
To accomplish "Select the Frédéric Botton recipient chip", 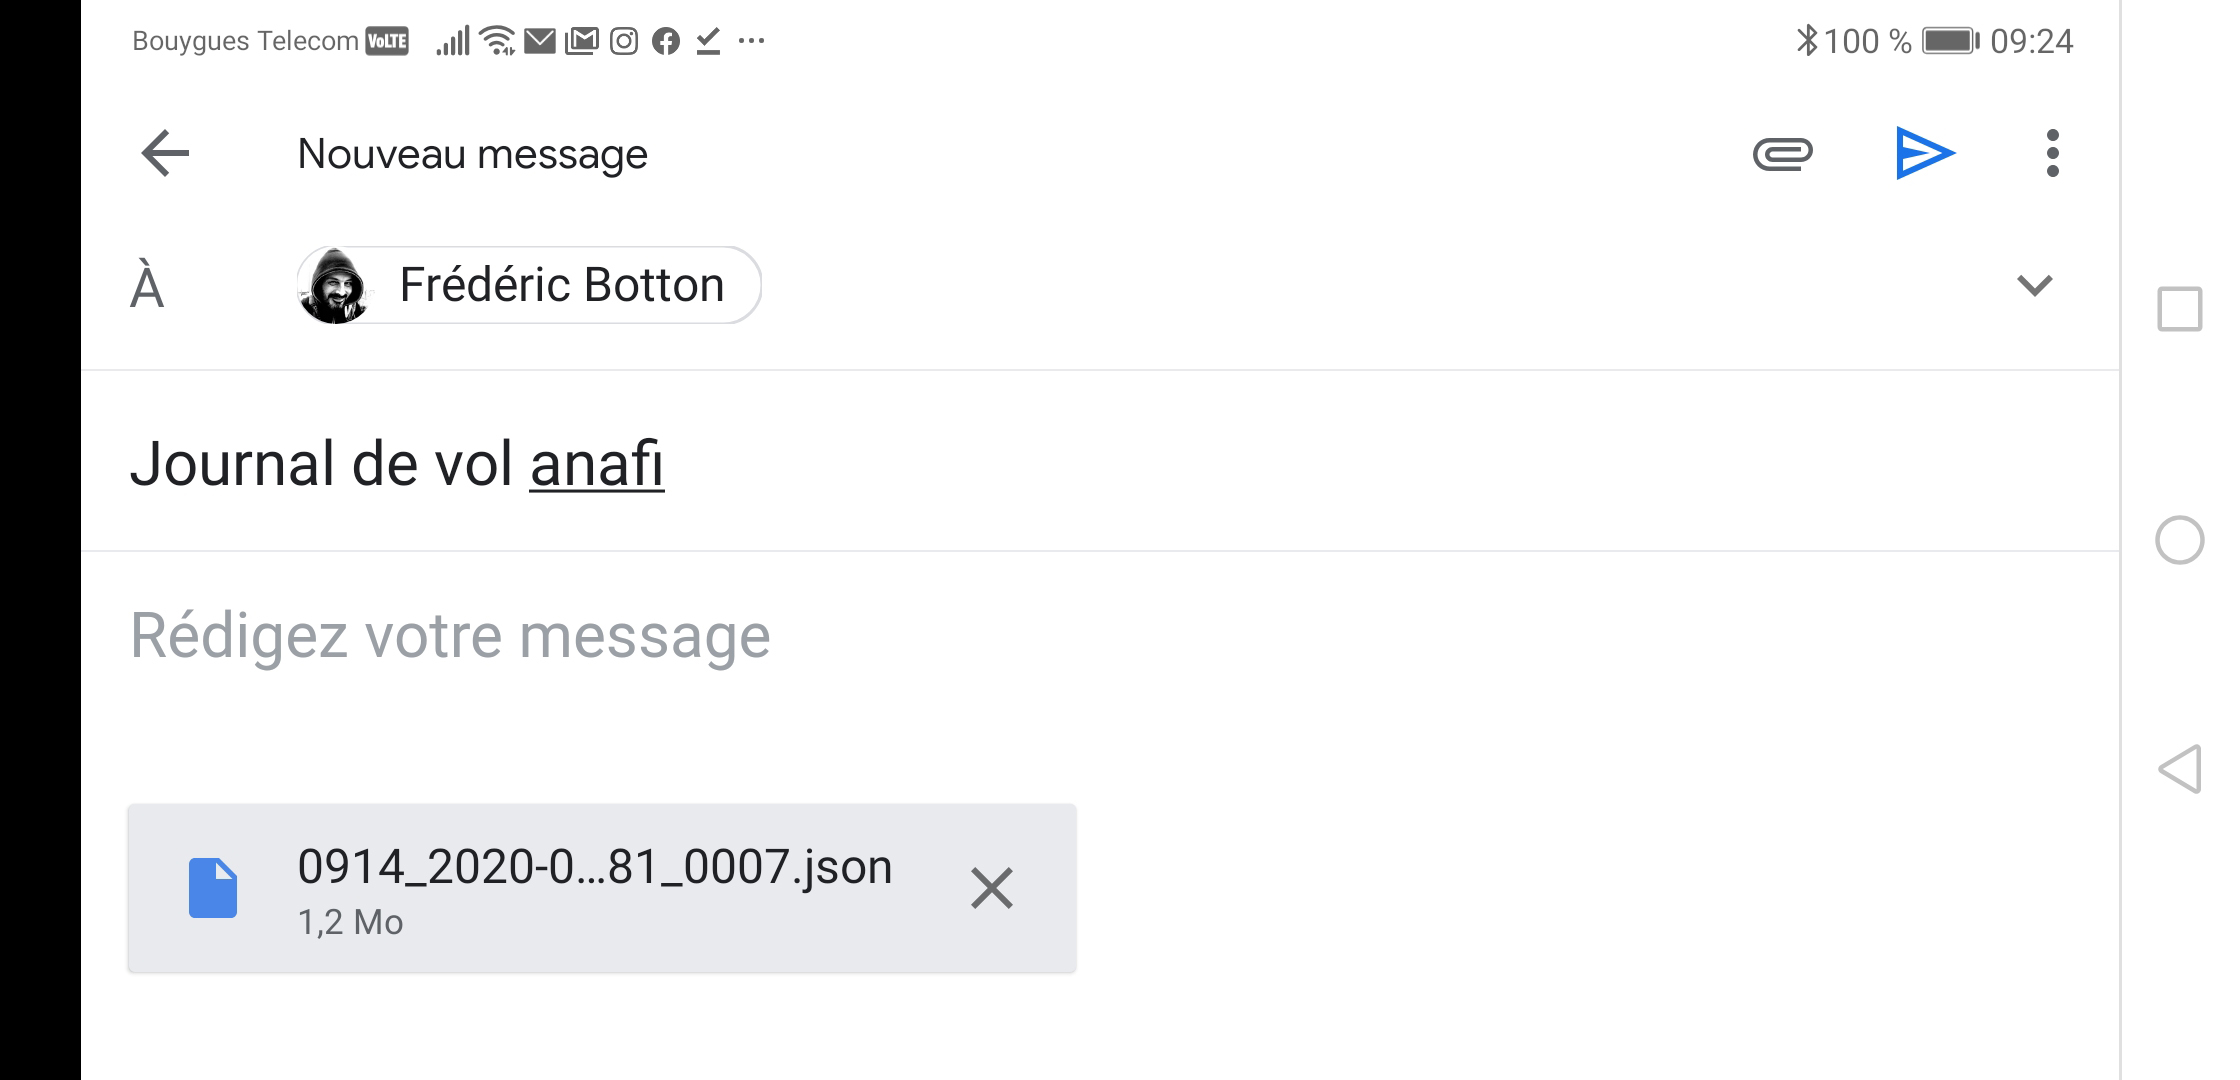I will [x=529, y=285].
